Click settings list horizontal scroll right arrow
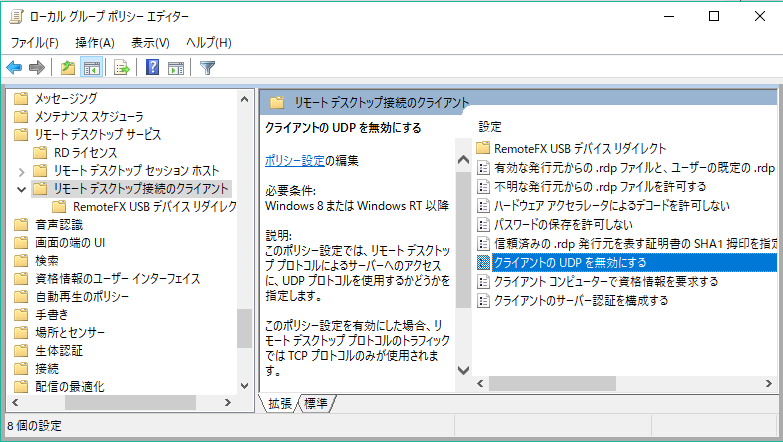 769,384
